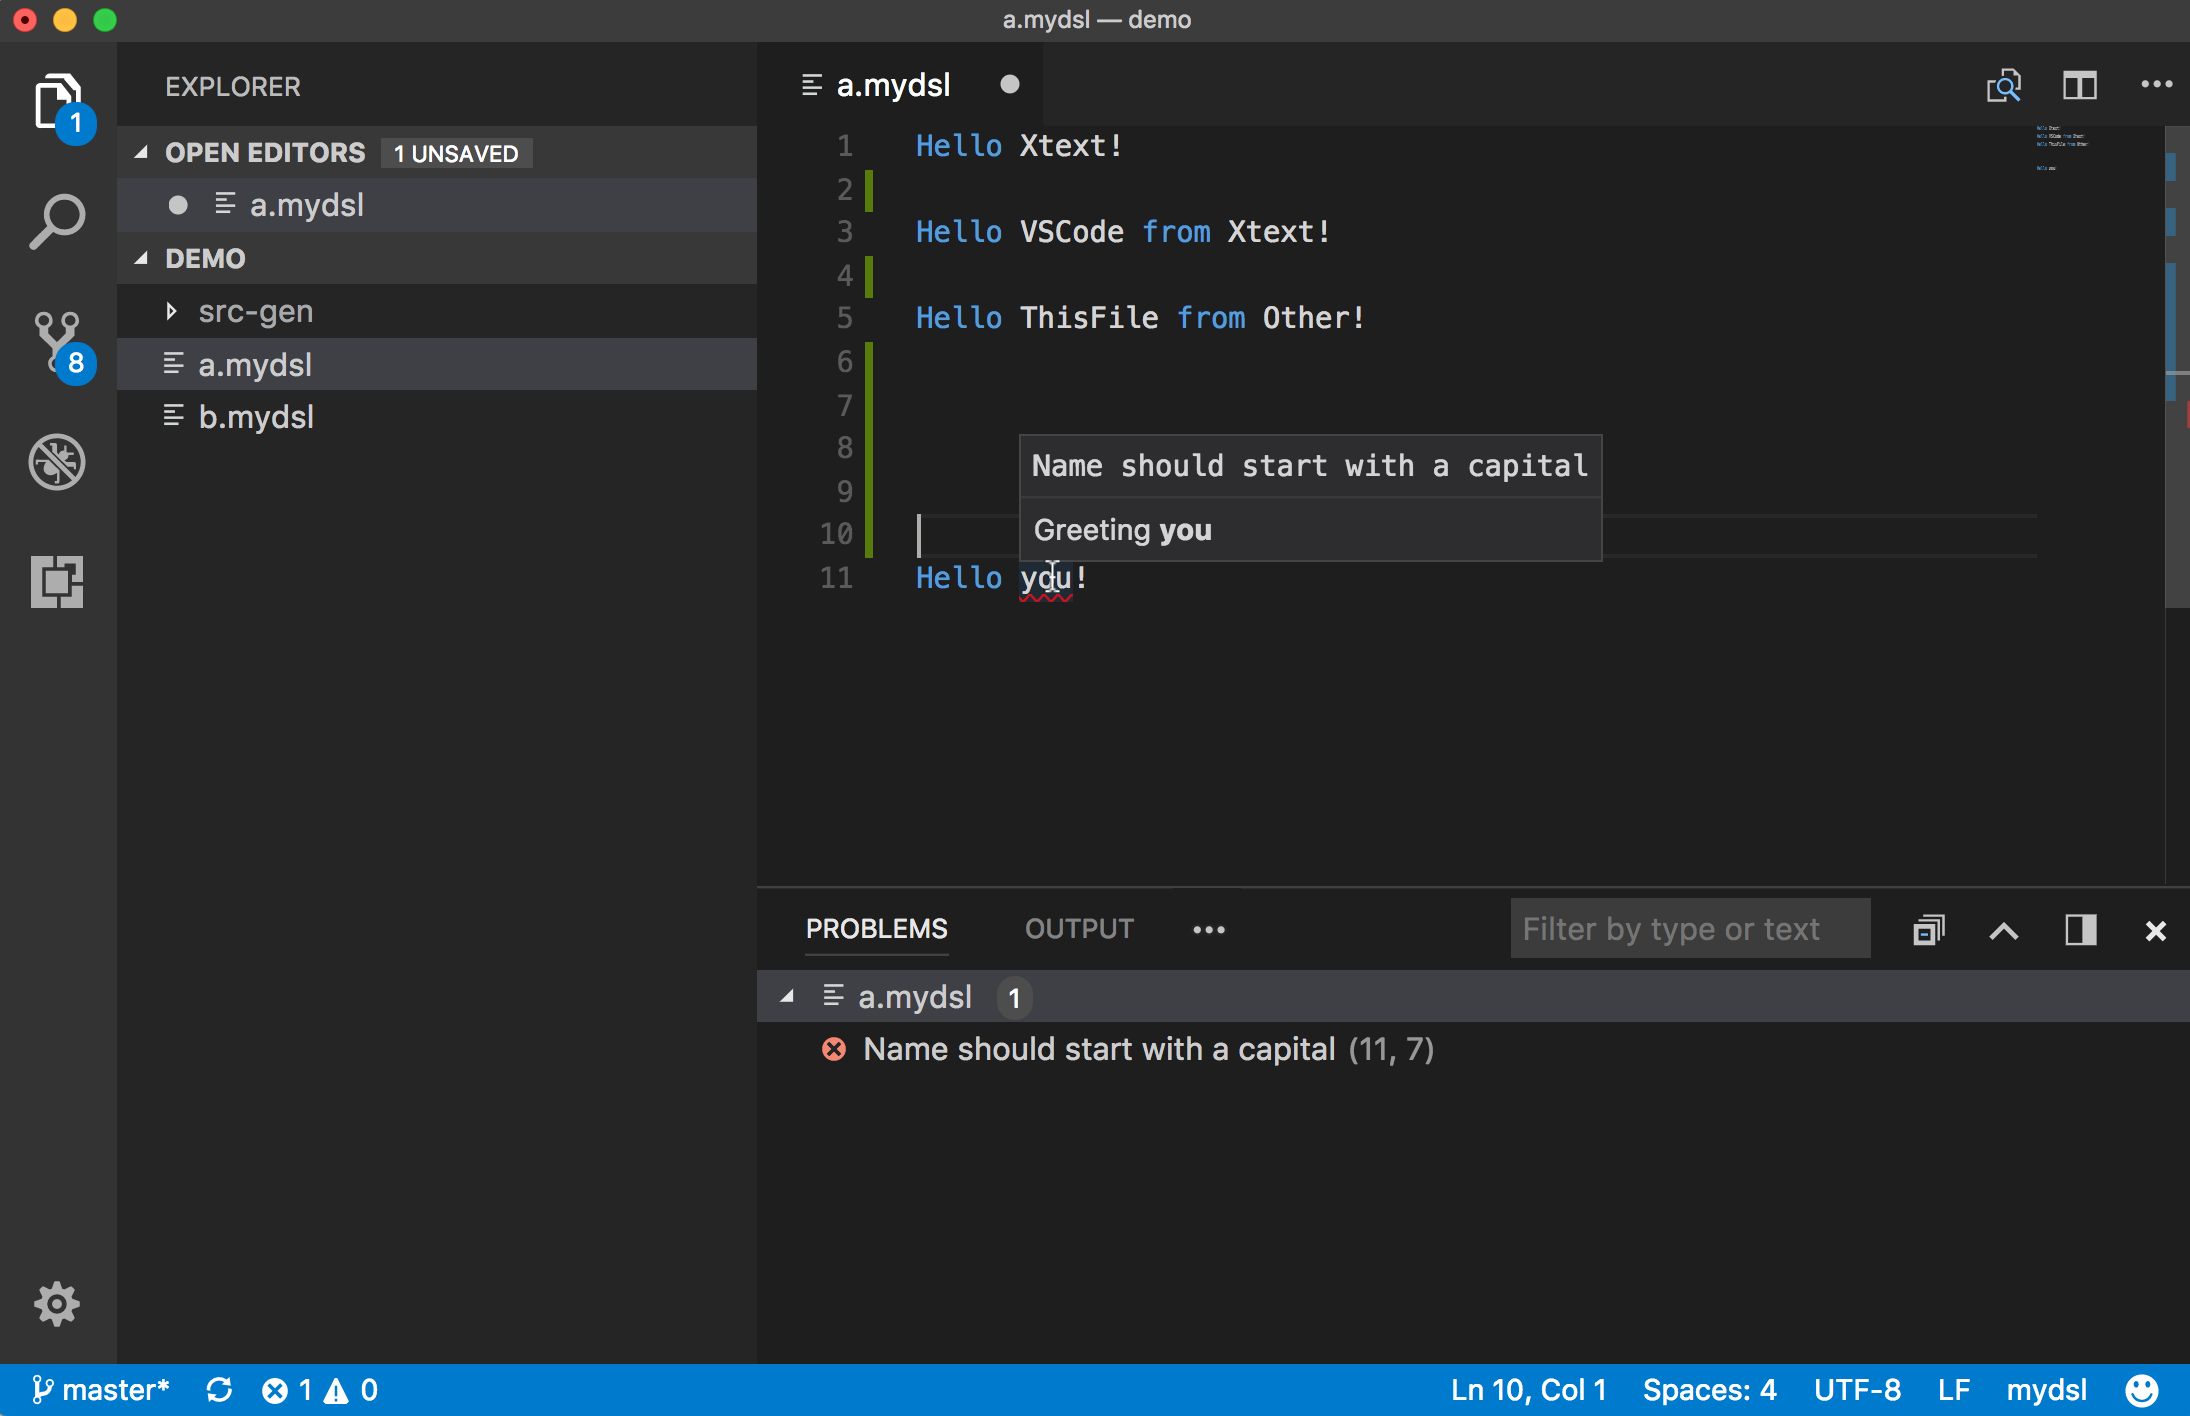Collapse the DEMO project tree
Viewport: 2190px width, 1416px height.
(150, 259)
